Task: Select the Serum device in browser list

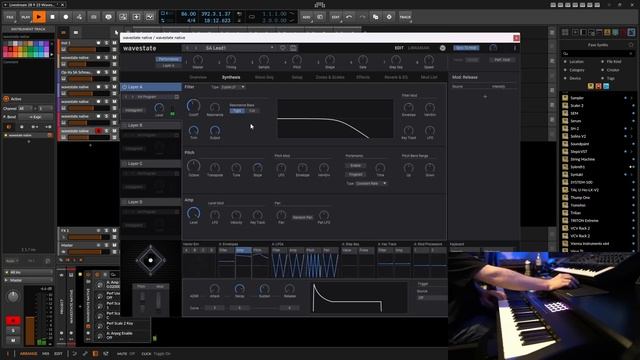Action: tap(576, 121)
